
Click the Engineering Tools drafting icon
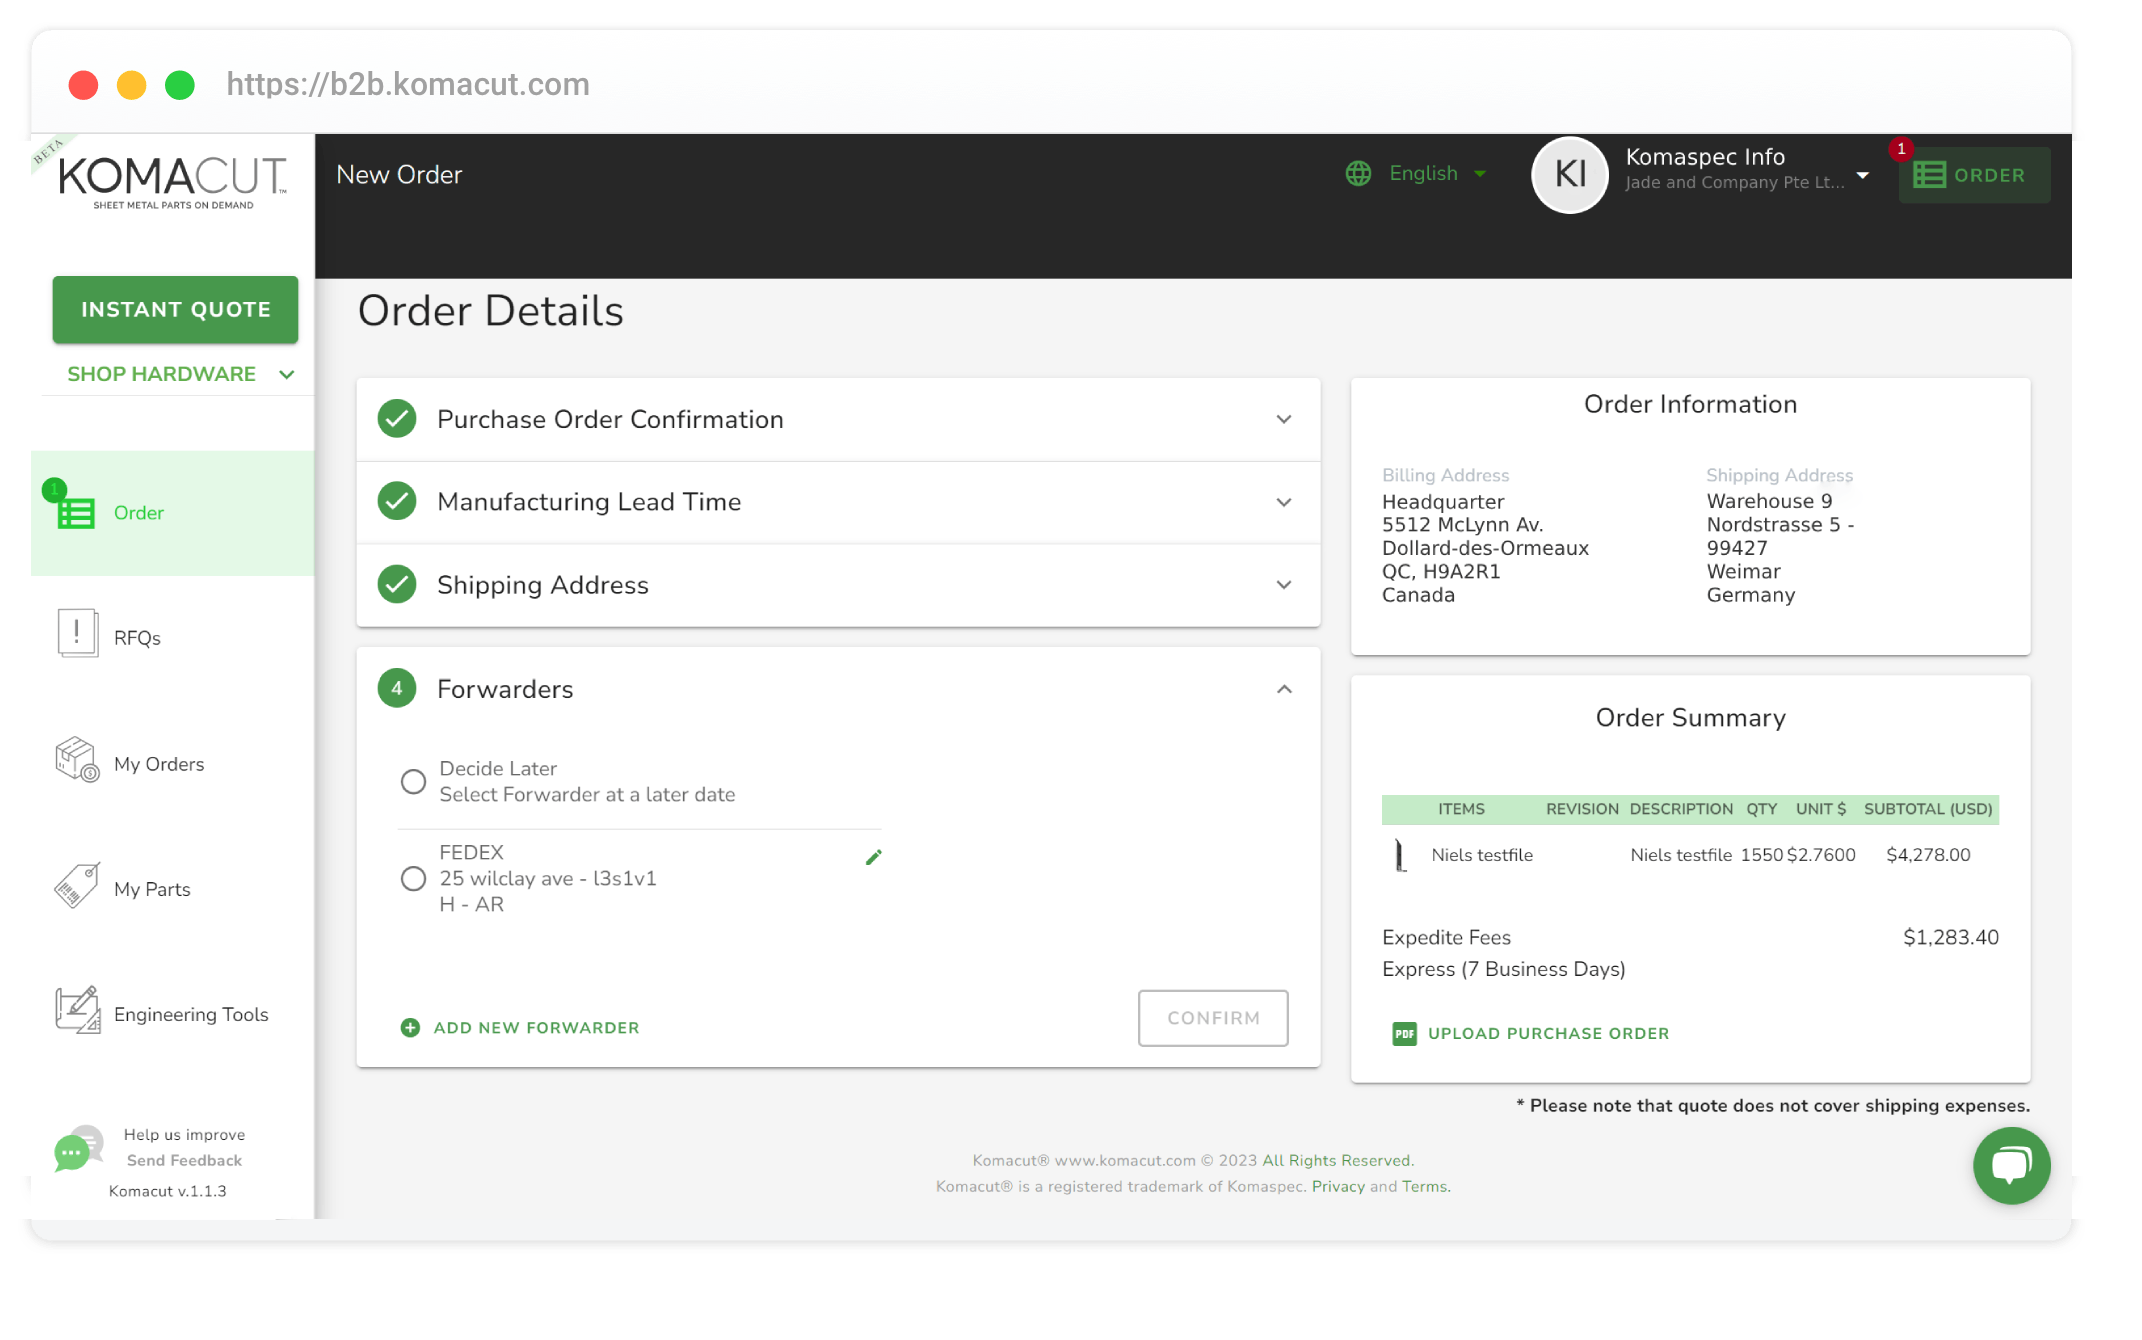pos(77,1011)
